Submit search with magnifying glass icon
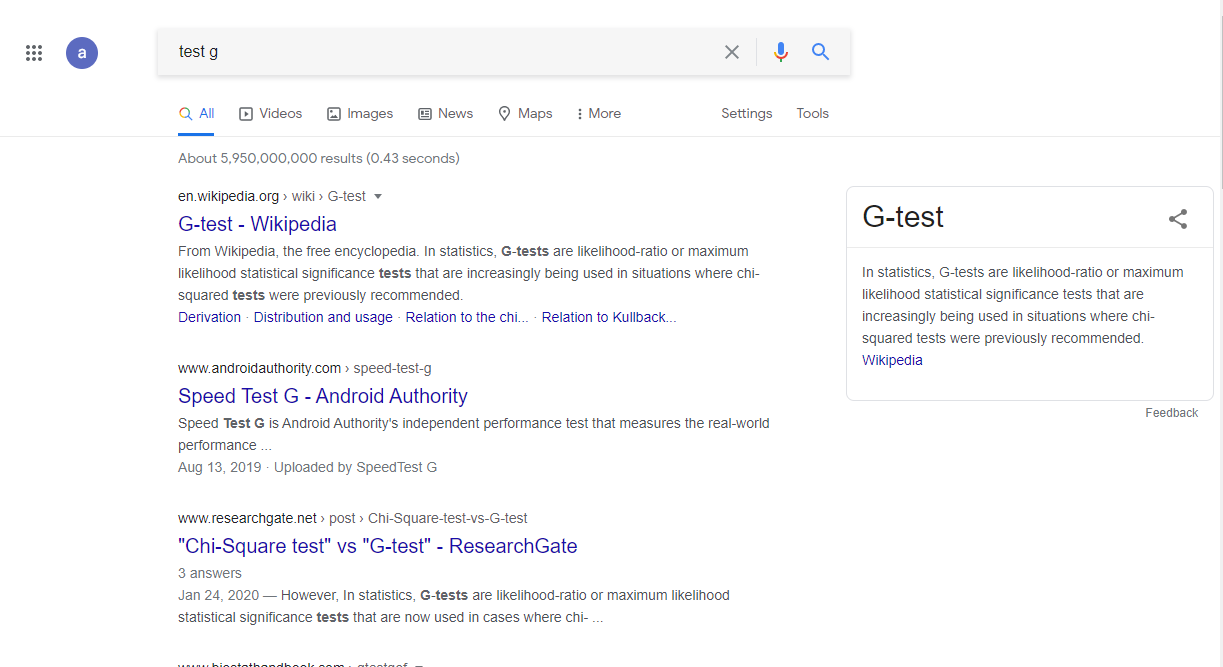The image size is (1223, 667). 821,52
